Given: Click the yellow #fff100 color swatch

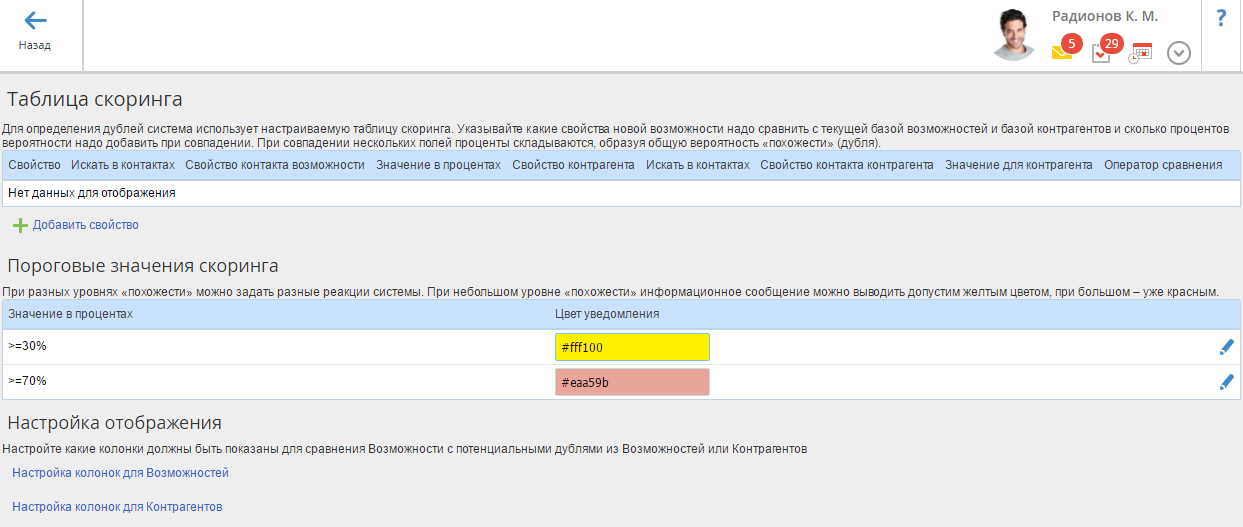Looking at the screenshot, I should (x=632, y=347).
